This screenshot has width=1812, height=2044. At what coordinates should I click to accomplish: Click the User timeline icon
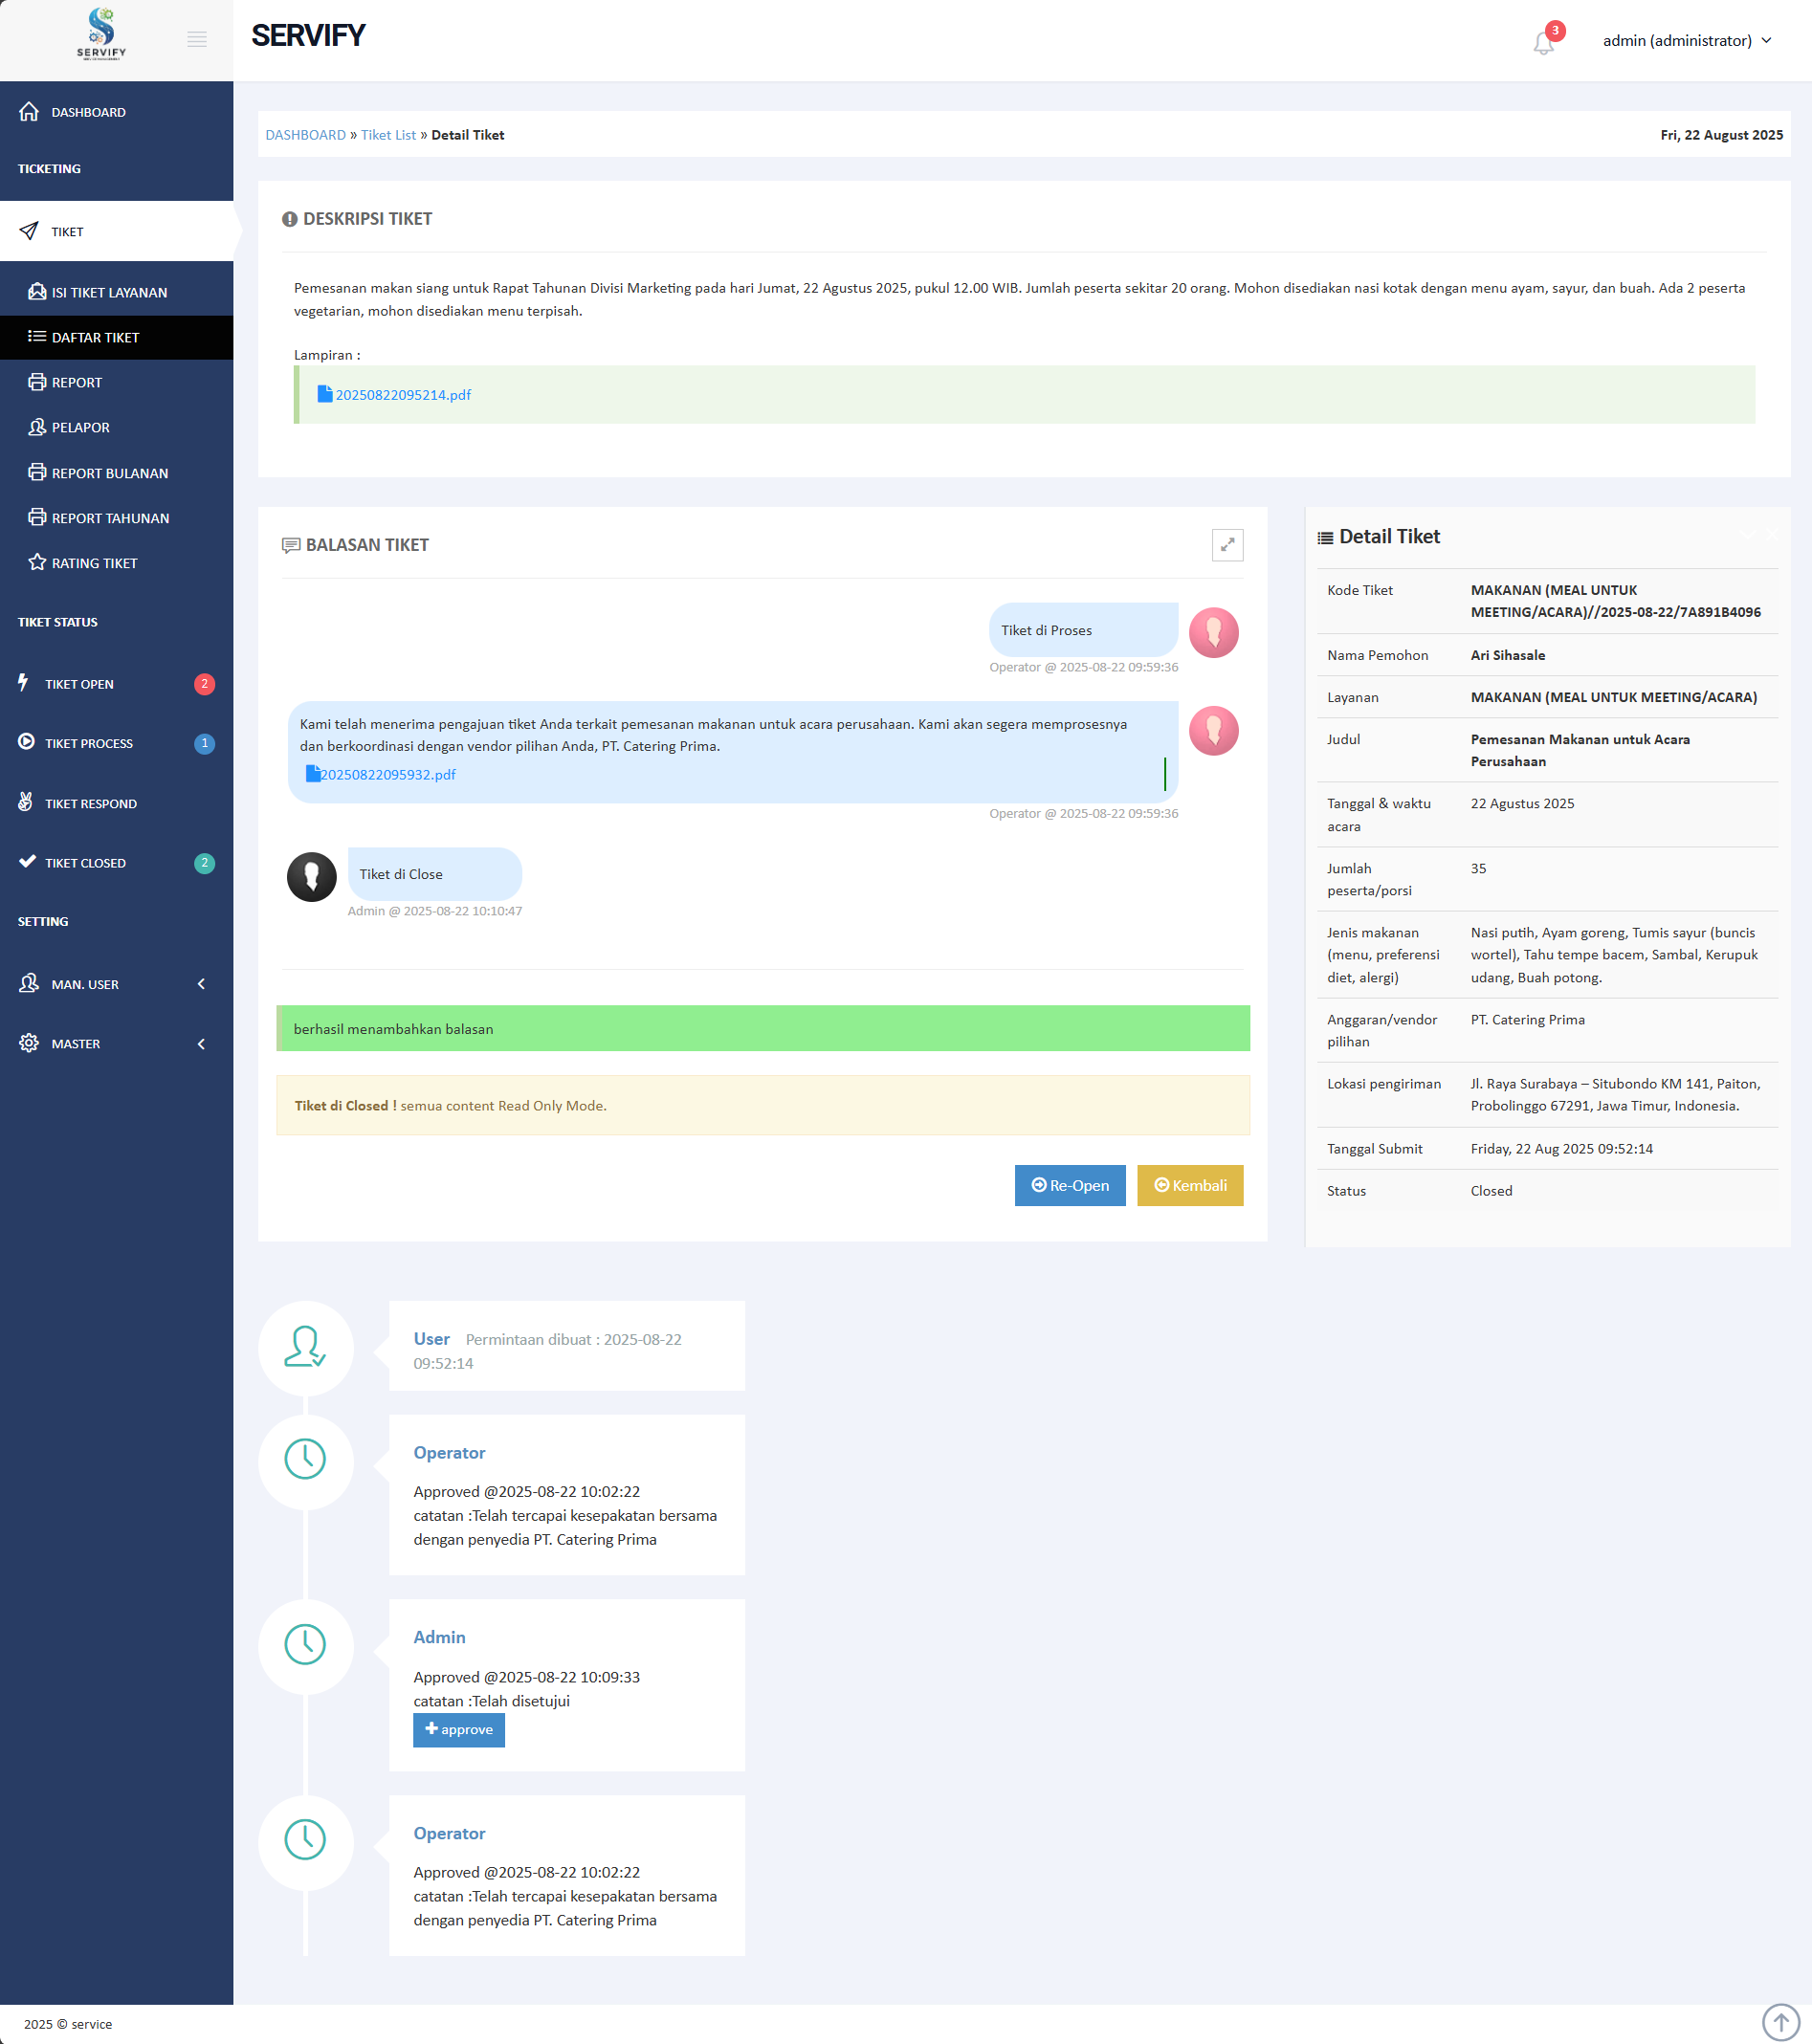(305, 1347)
